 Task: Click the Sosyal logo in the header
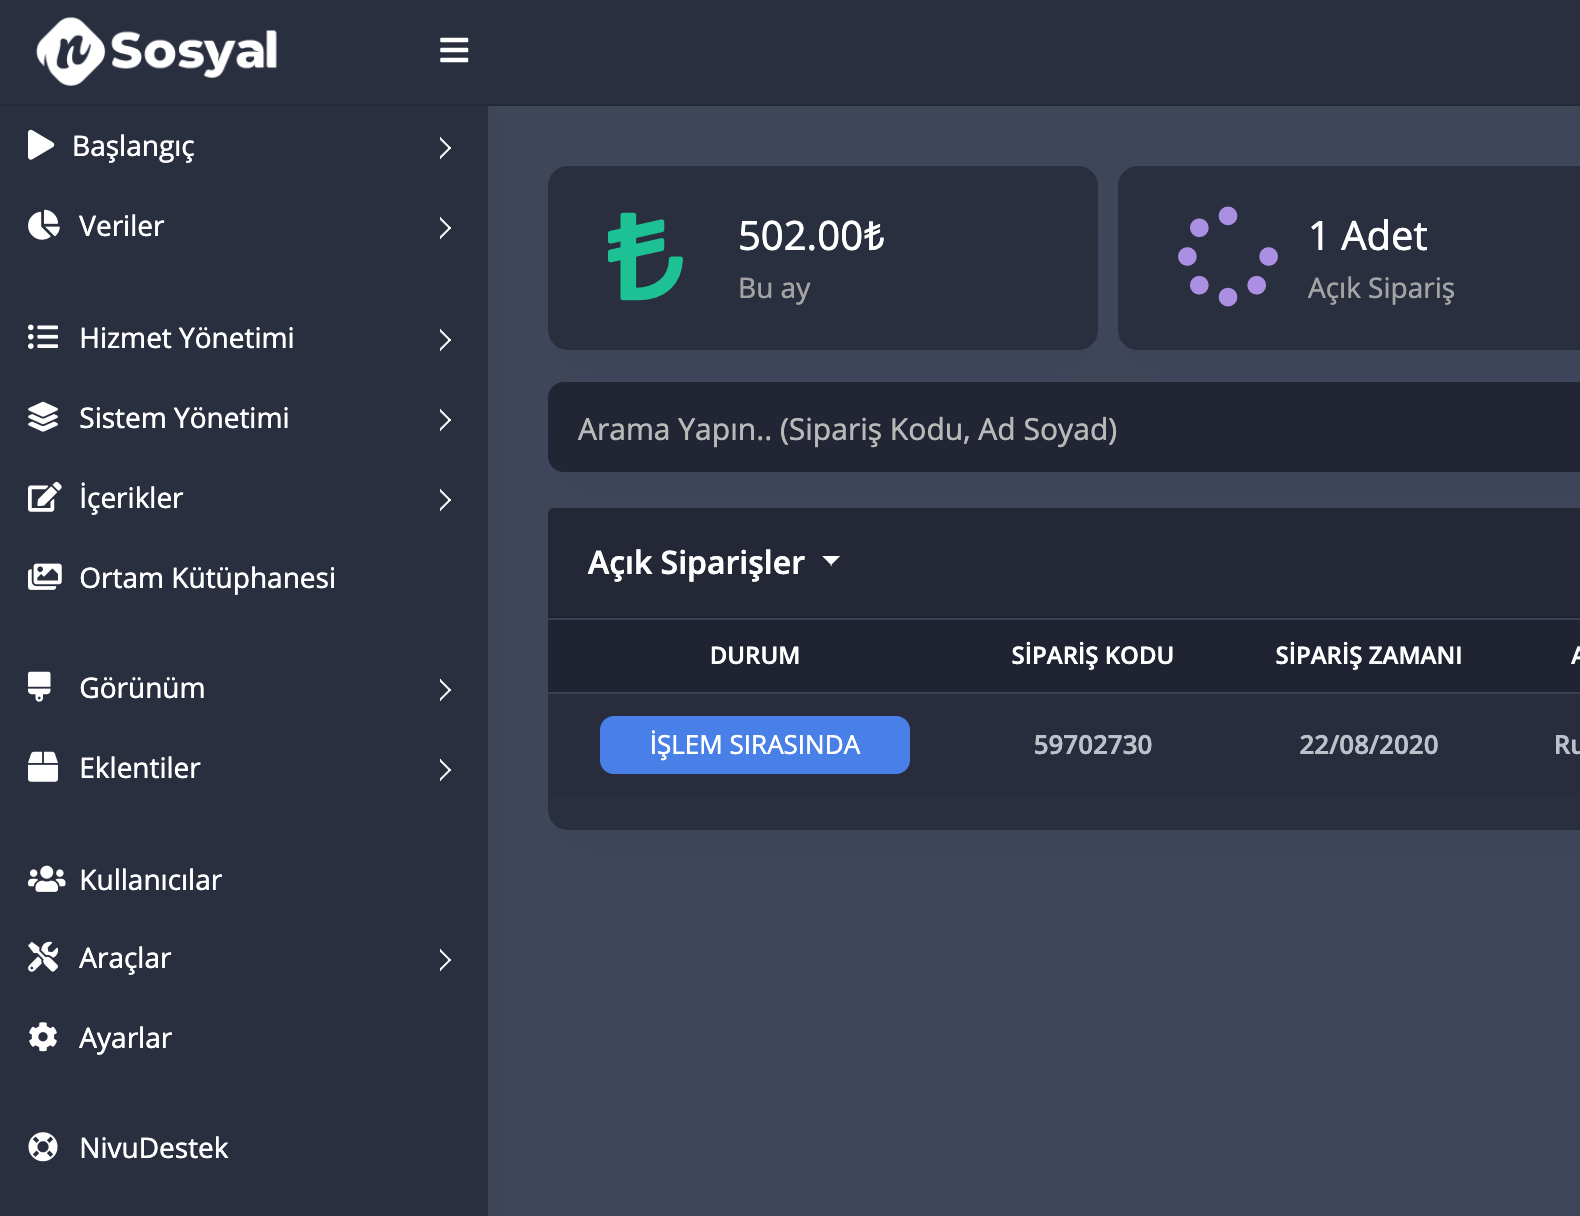(157, 51)
